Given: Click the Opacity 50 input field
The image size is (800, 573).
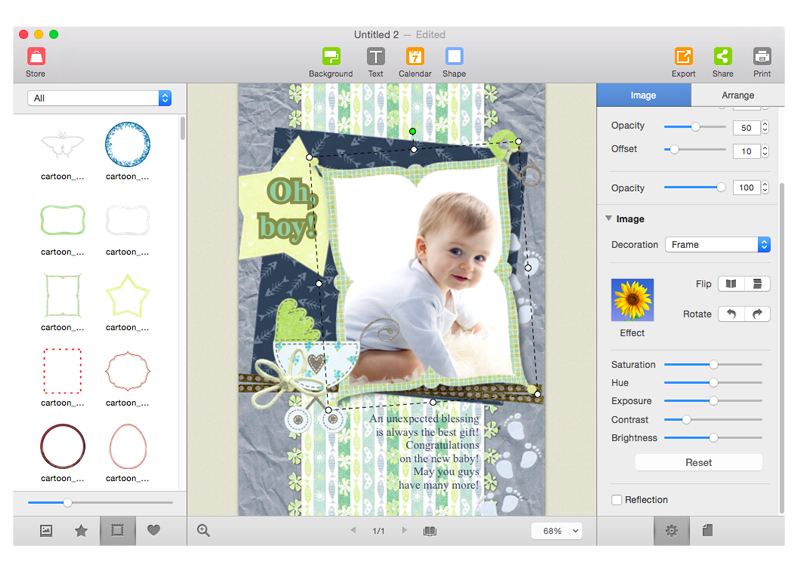Looking at the screenshot, I should (746, 128).
